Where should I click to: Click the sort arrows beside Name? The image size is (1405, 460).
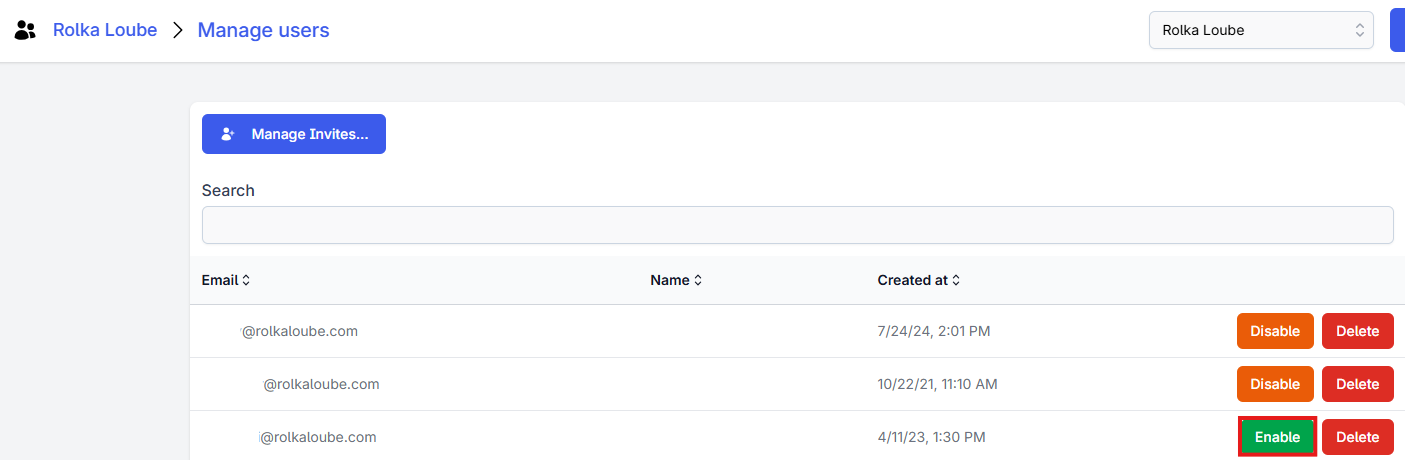click(x=698, y=281)
